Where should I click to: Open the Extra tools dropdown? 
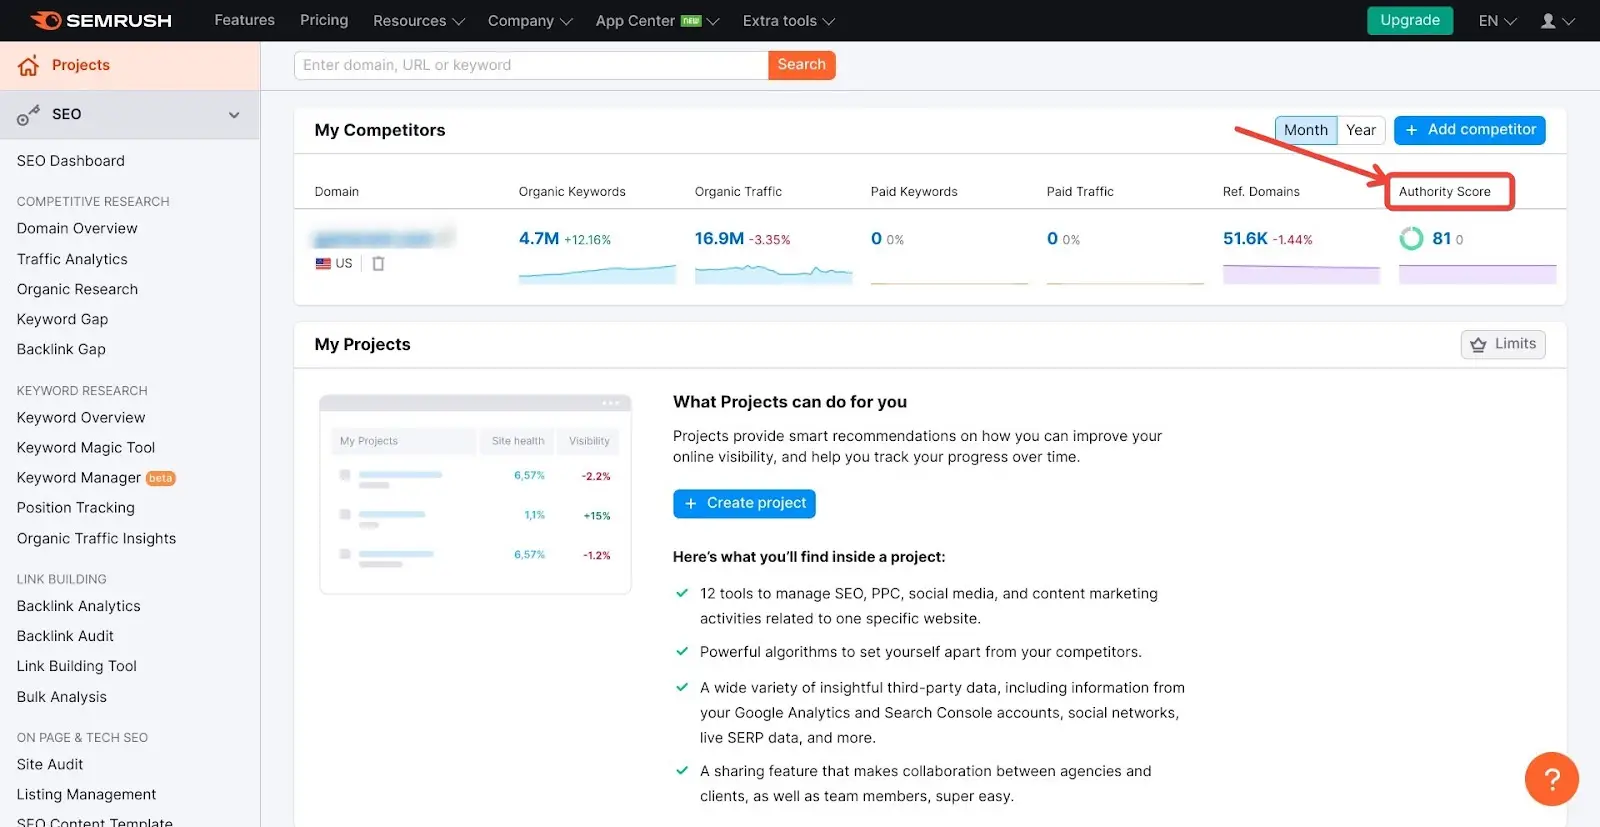[789, 21]
